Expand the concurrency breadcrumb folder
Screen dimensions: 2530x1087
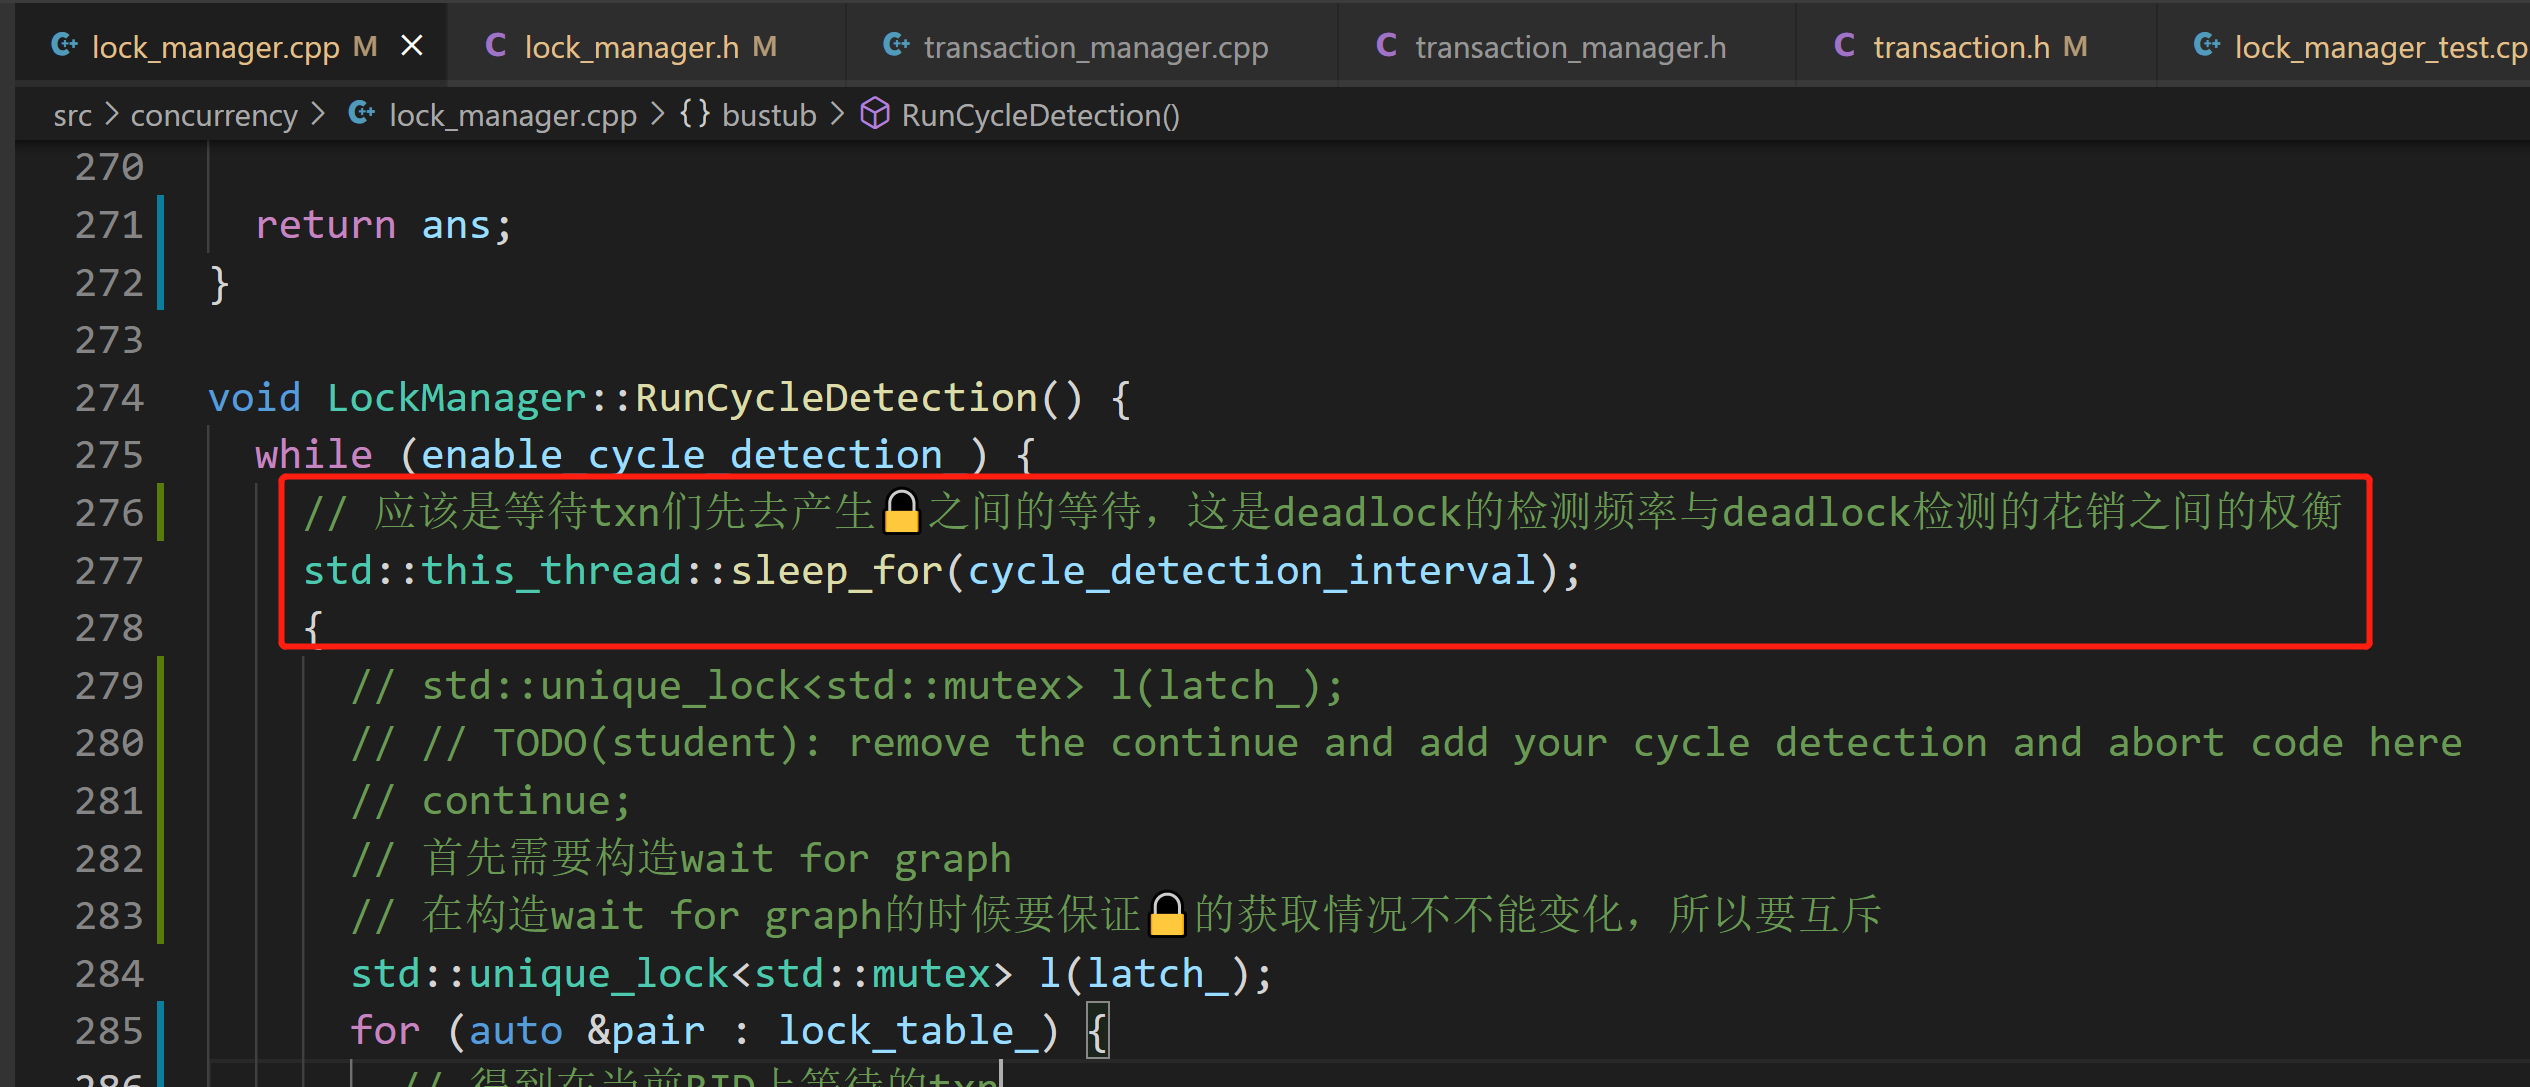214,116
